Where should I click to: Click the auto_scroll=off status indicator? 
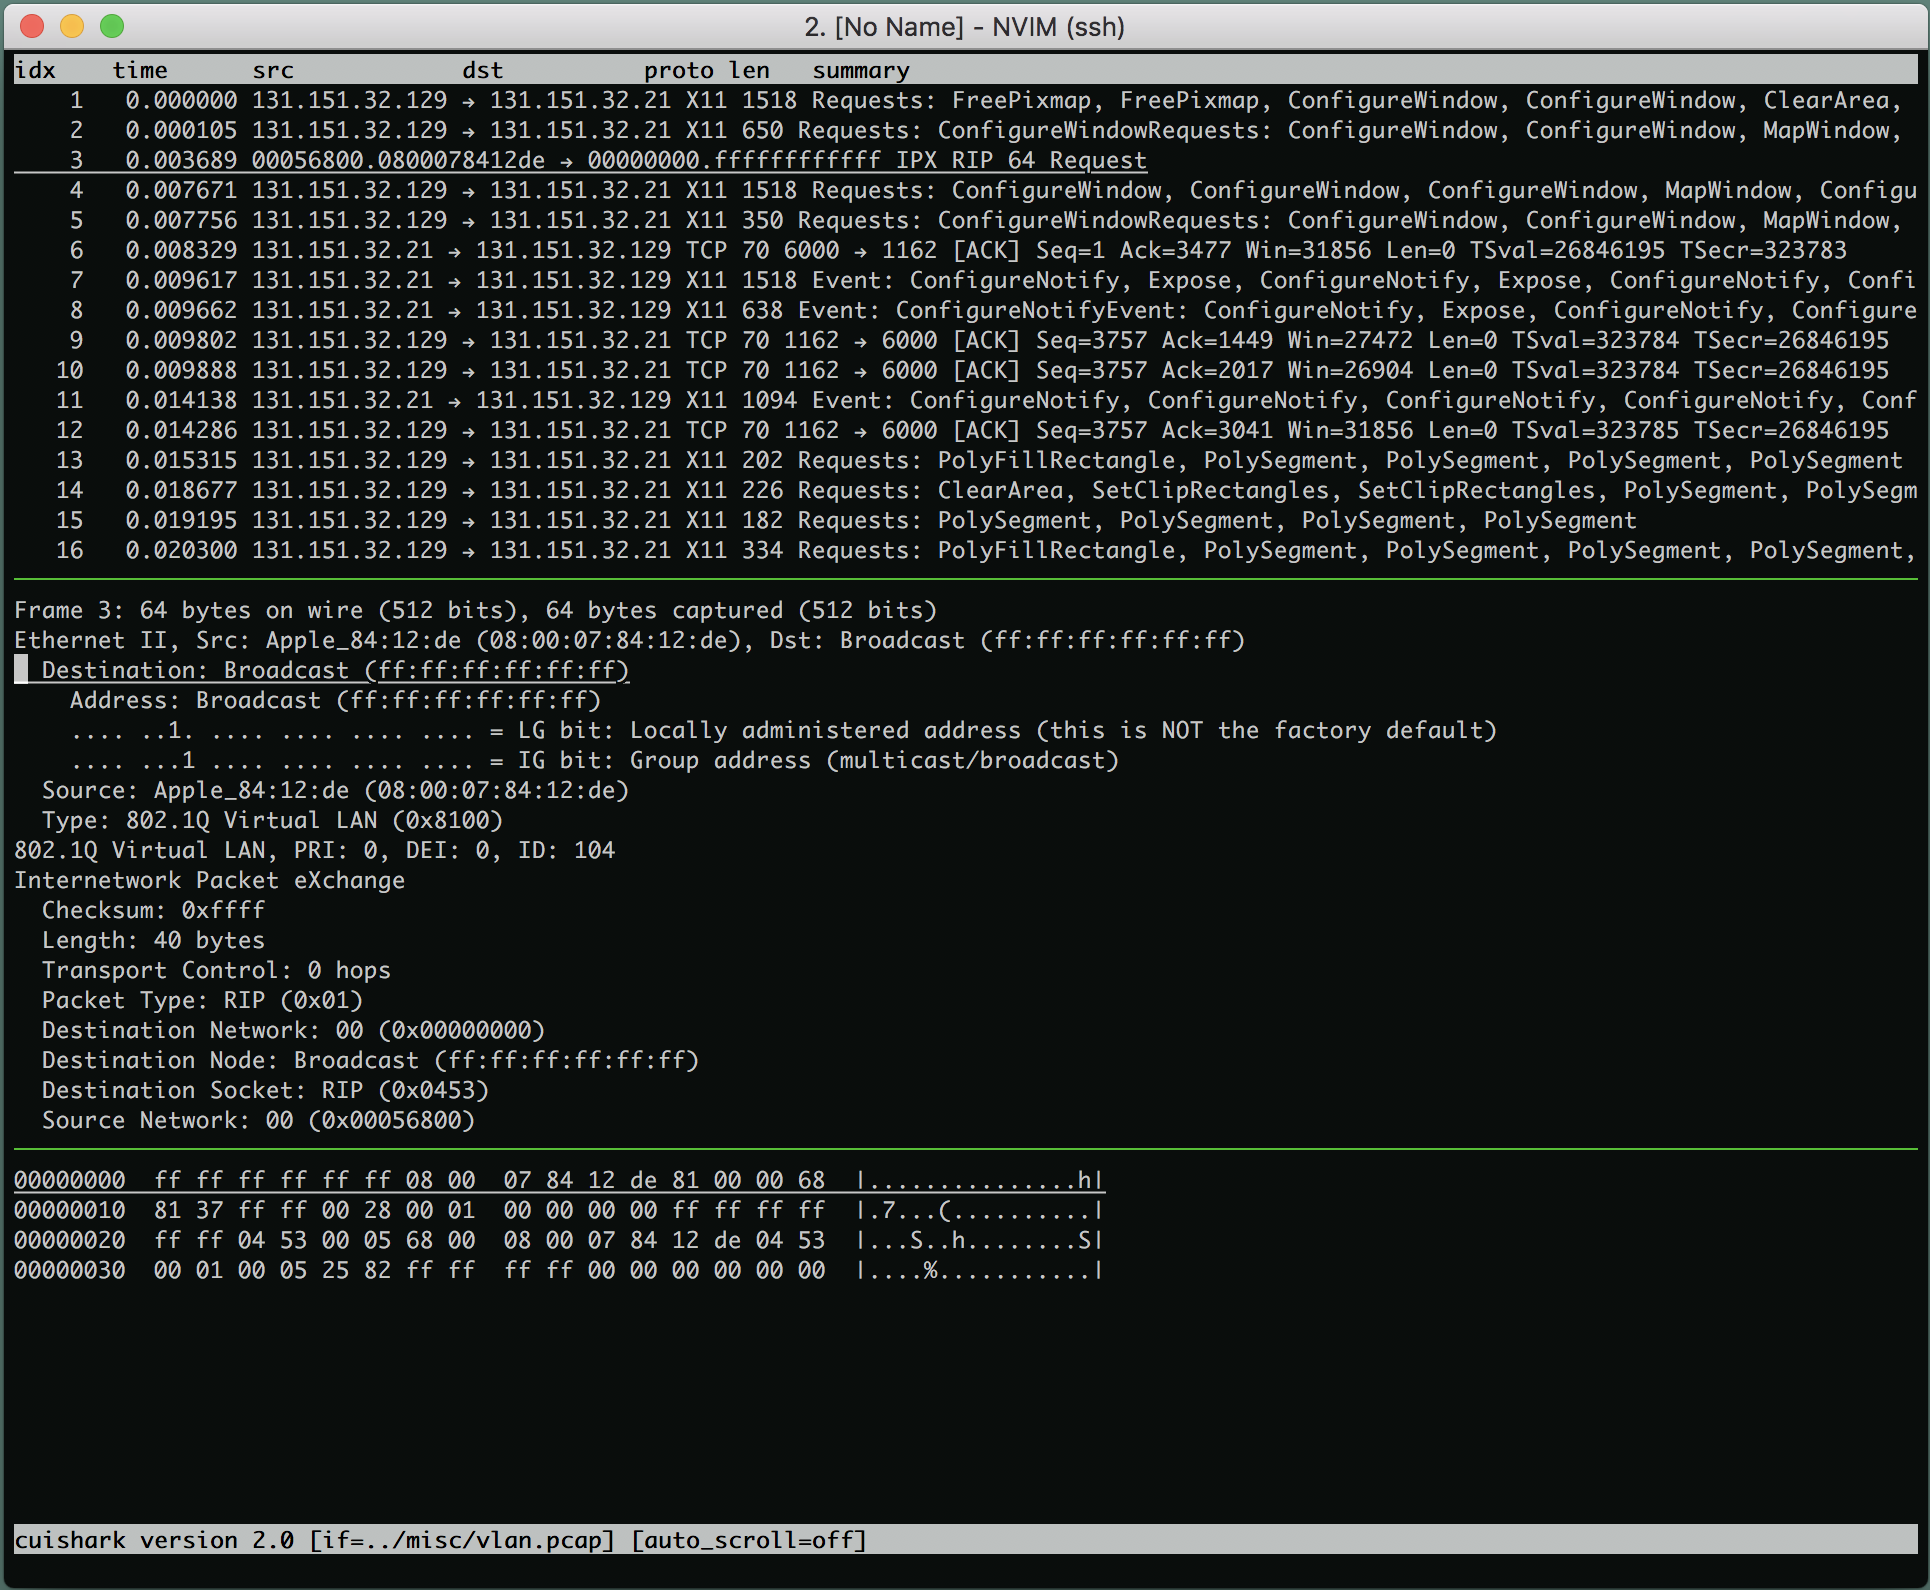(x=749, y=1540)
